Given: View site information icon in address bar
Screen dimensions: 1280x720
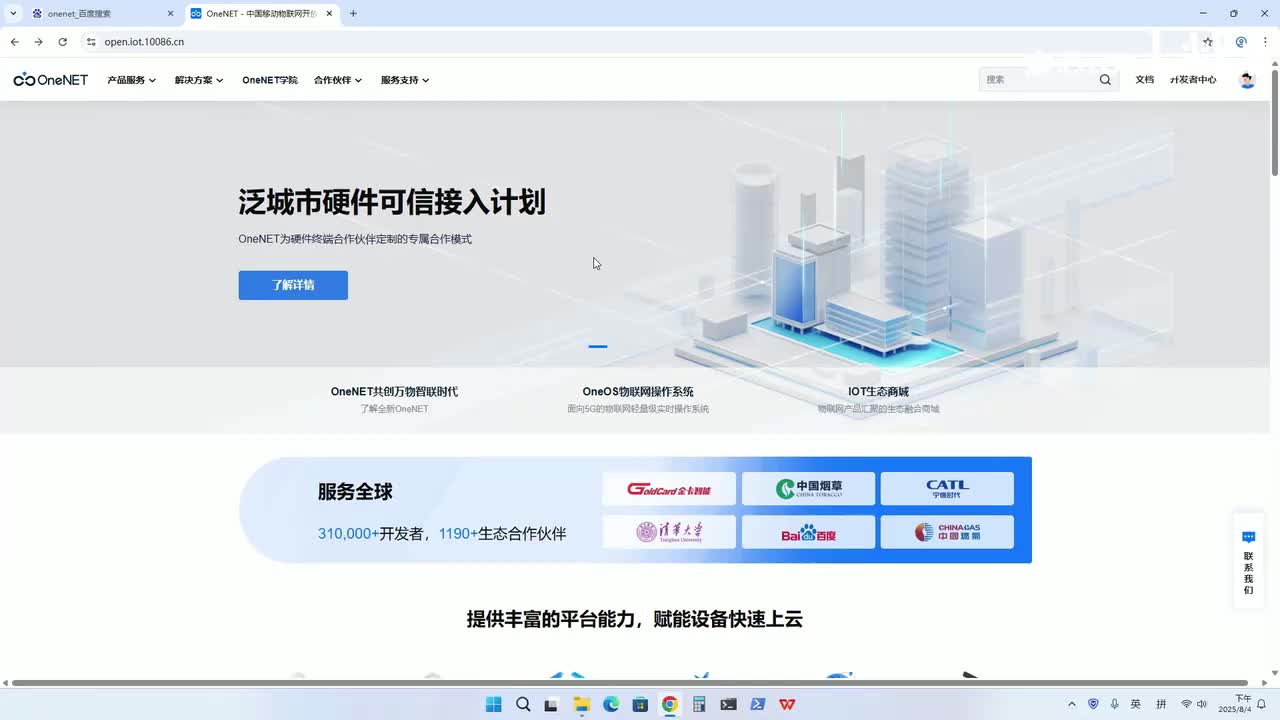Looking at the screenshot, I should (91, 42).
